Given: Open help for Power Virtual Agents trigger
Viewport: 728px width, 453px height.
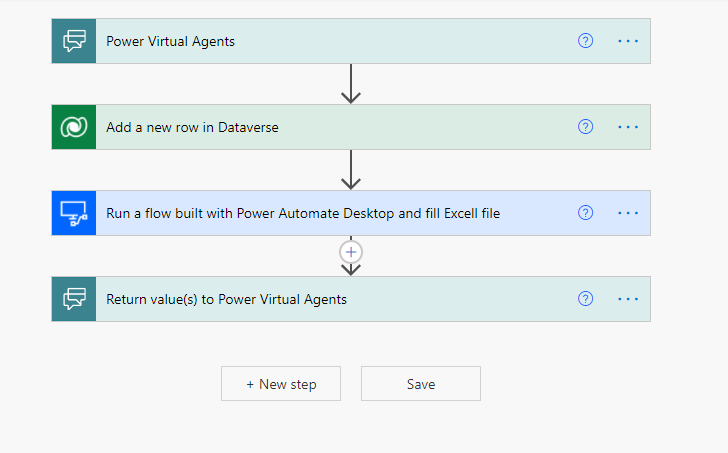Looking at the screenshot, I should pos(585,41).
